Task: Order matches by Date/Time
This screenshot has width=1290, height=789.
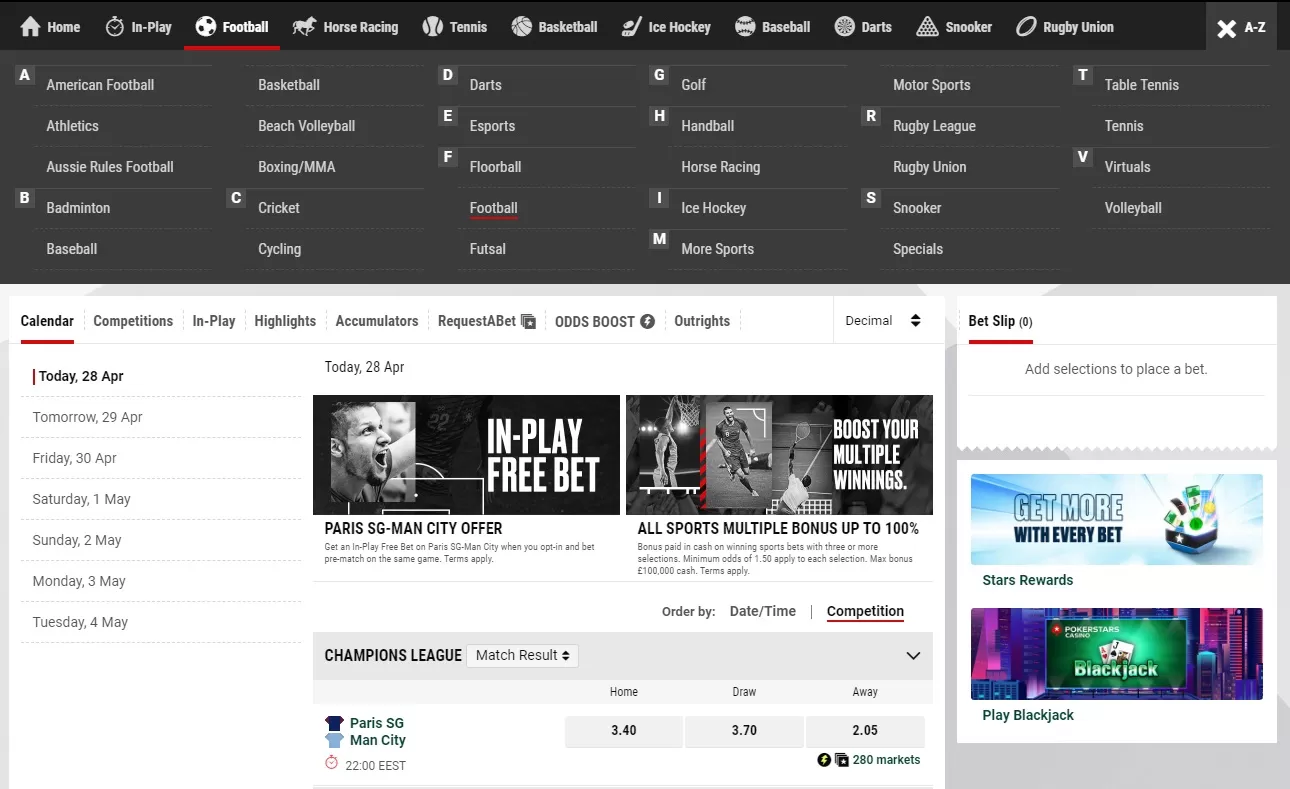Action: [x=763, y=611]
